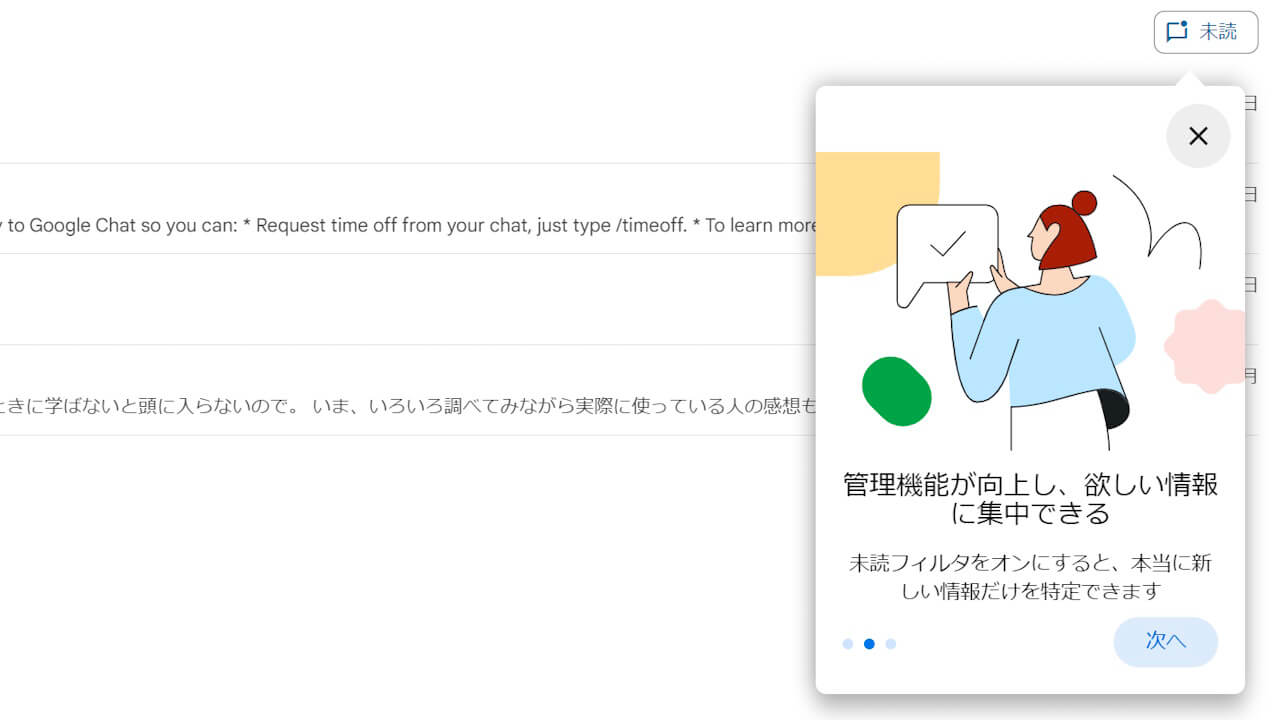Image resolution: width=1280 pixels, height=720 pixels.
Task: Jump to first onboarding page dot
Action: [848, 644]
